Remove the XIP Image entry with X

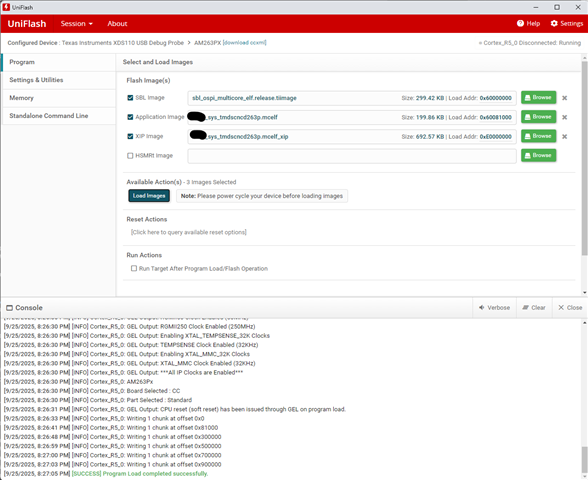coord(564,136)
